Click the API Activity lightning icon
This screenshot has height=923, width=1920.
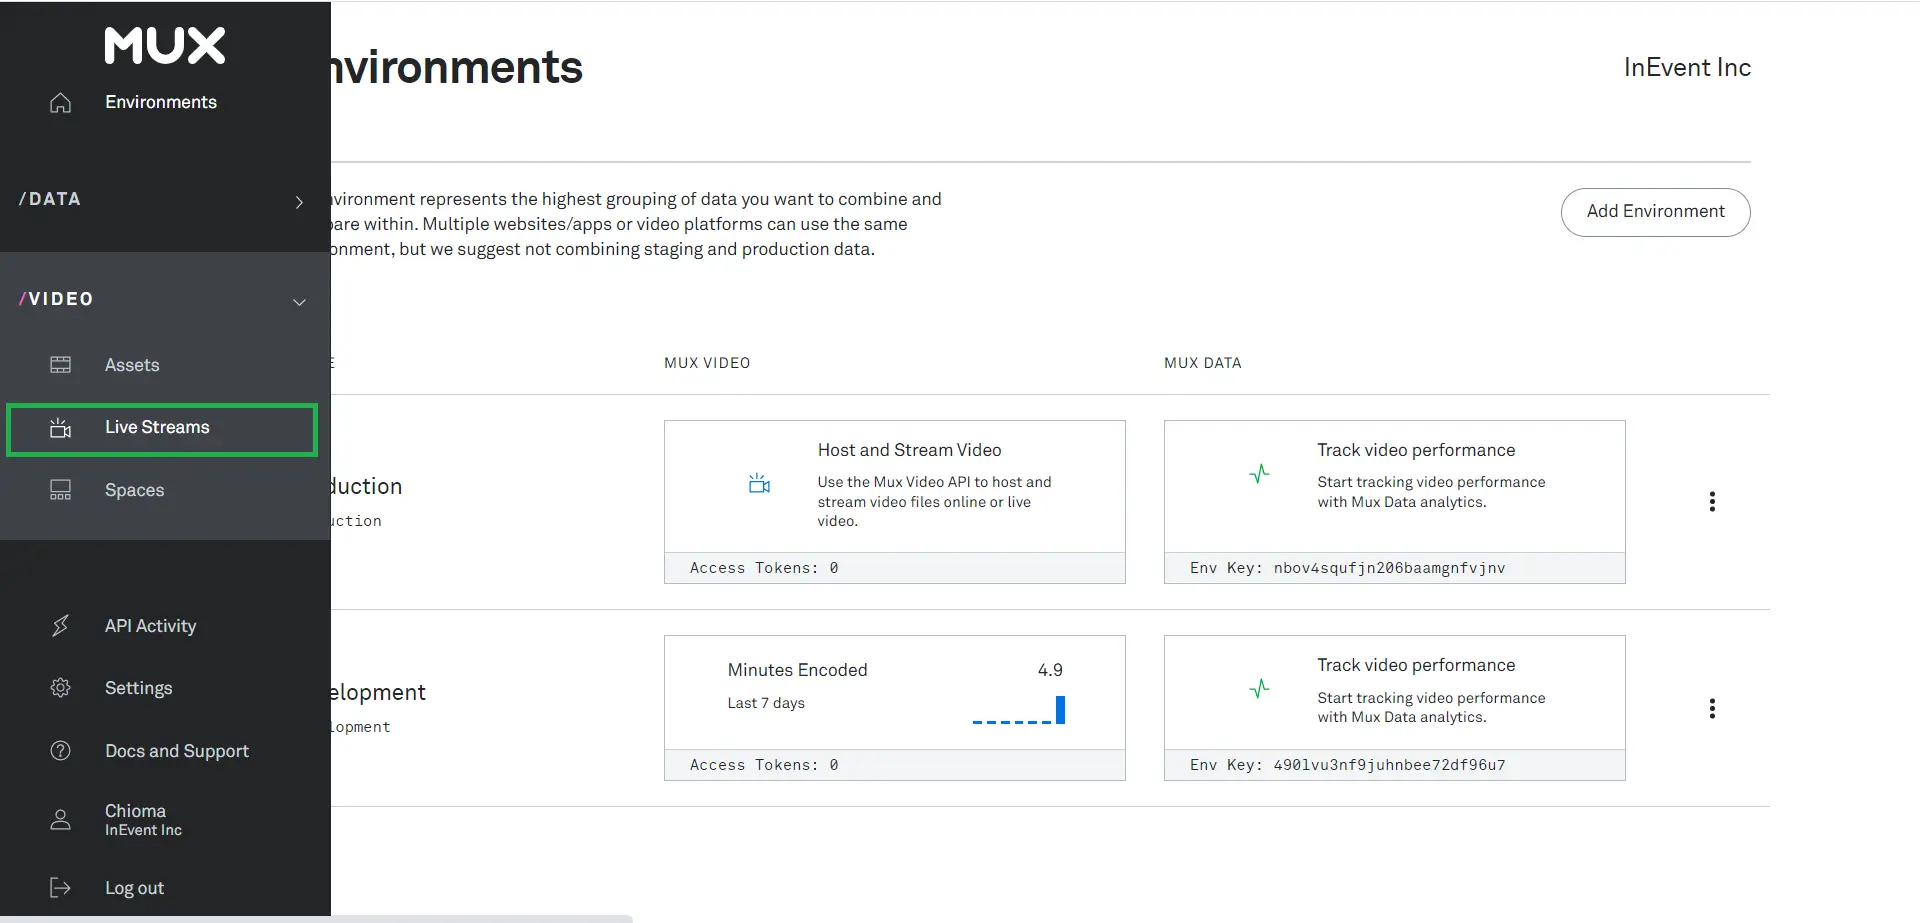[60, 626]
